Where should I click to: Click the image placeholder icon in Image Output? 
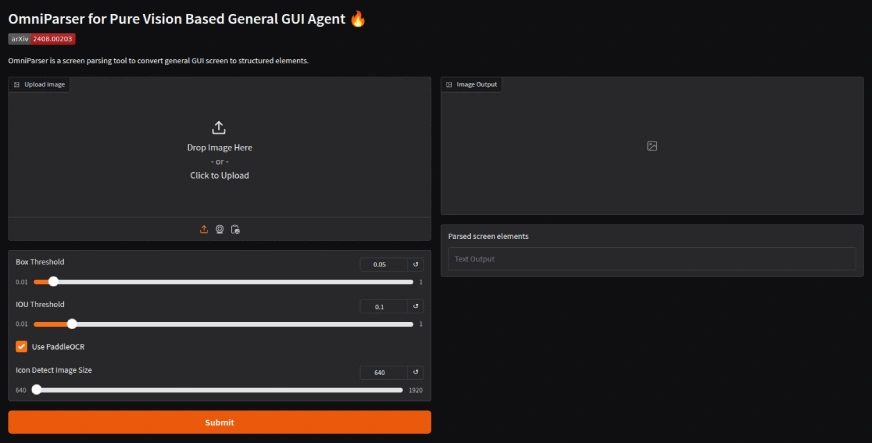652,146
